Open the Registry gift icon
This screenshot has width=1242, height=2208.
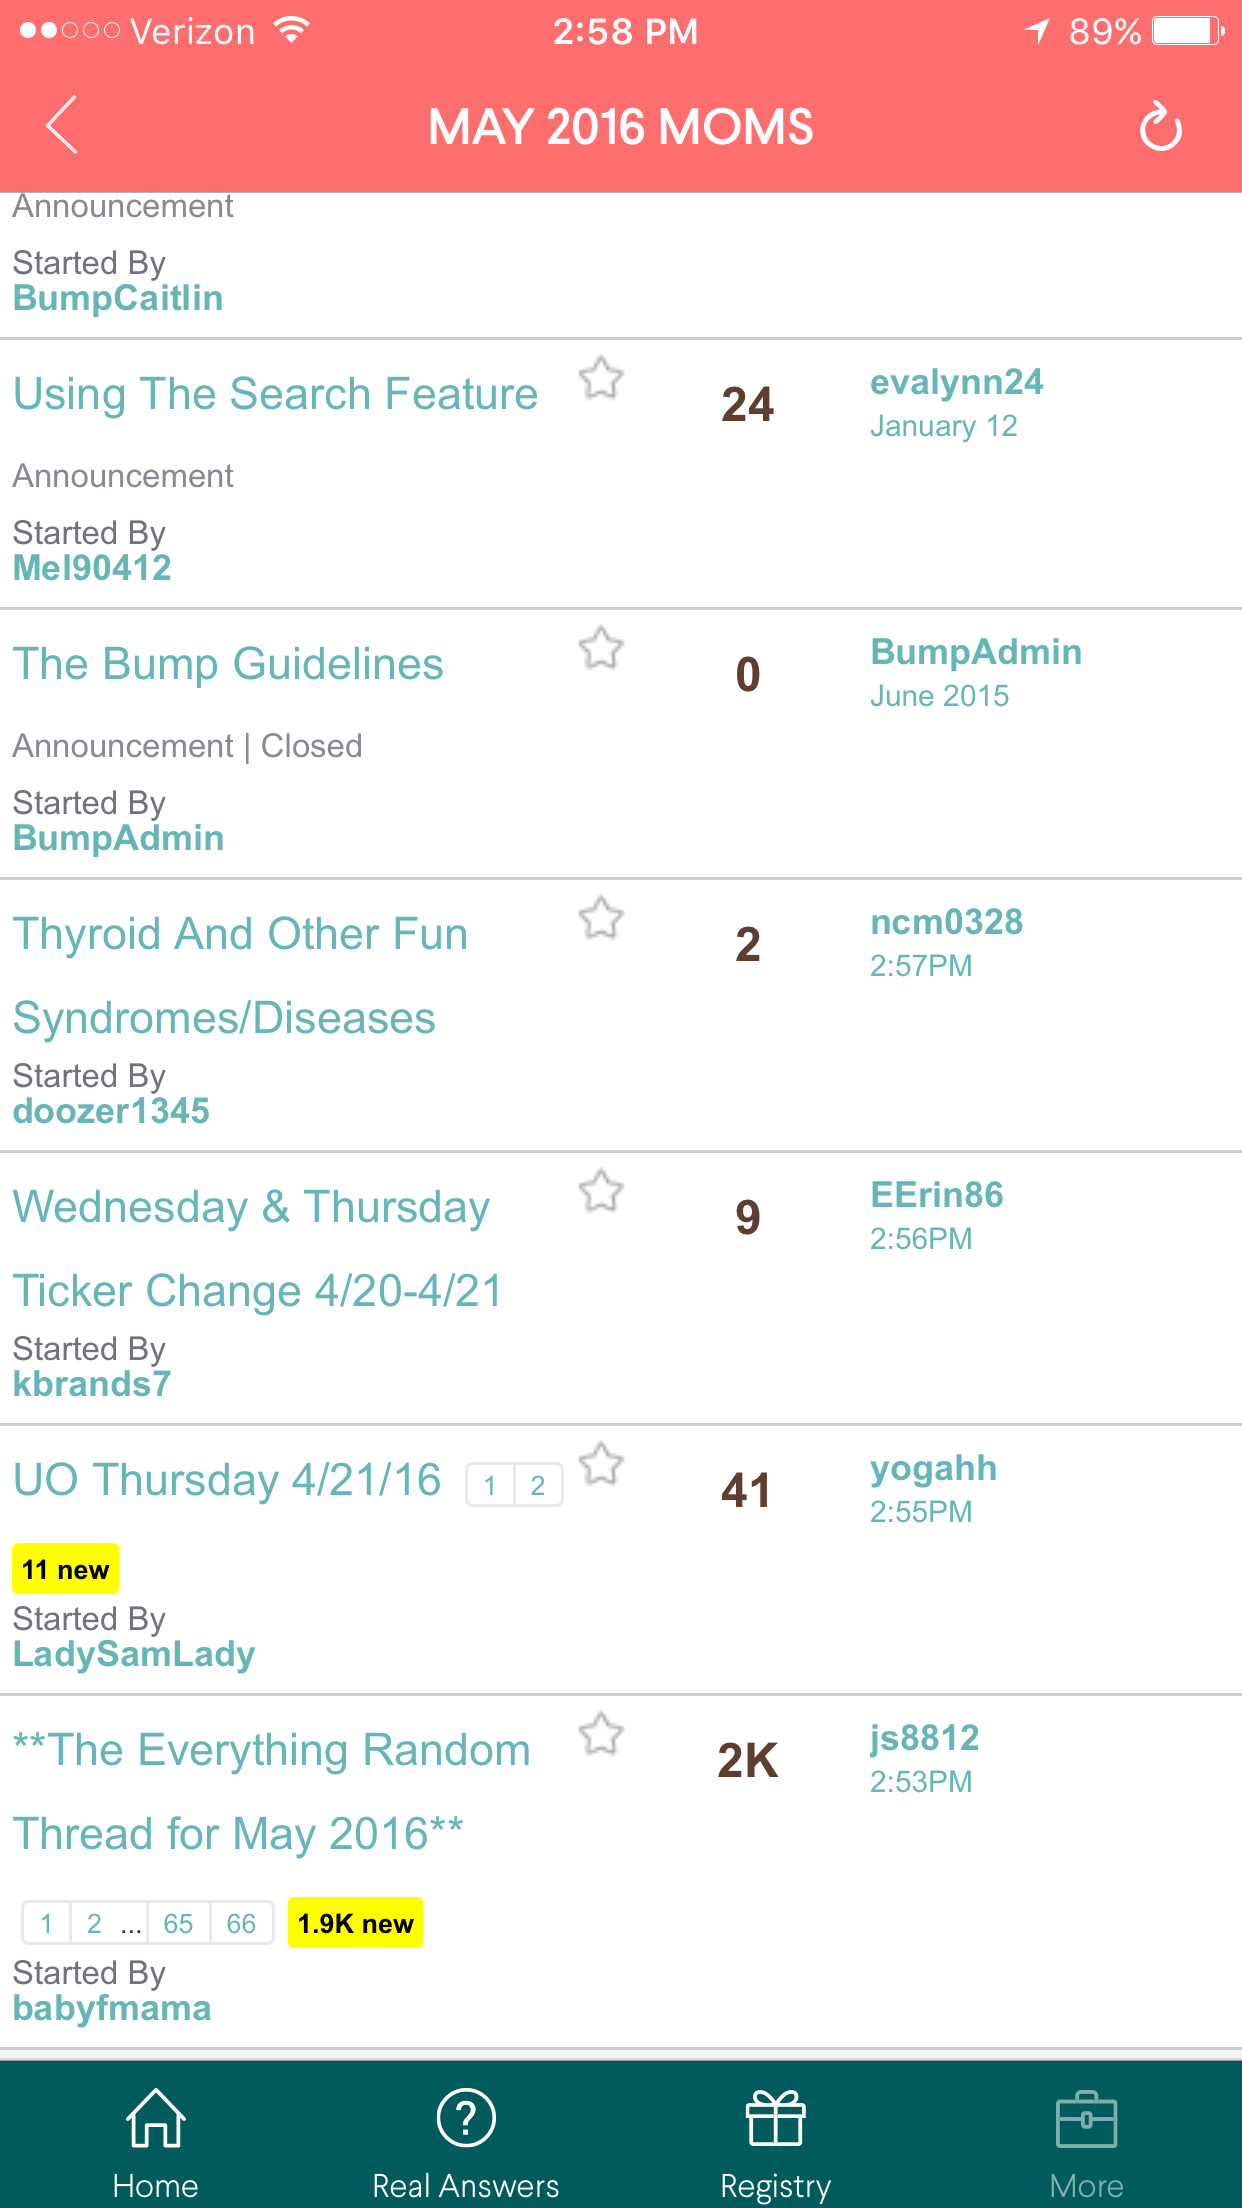tap(776, 2118)
